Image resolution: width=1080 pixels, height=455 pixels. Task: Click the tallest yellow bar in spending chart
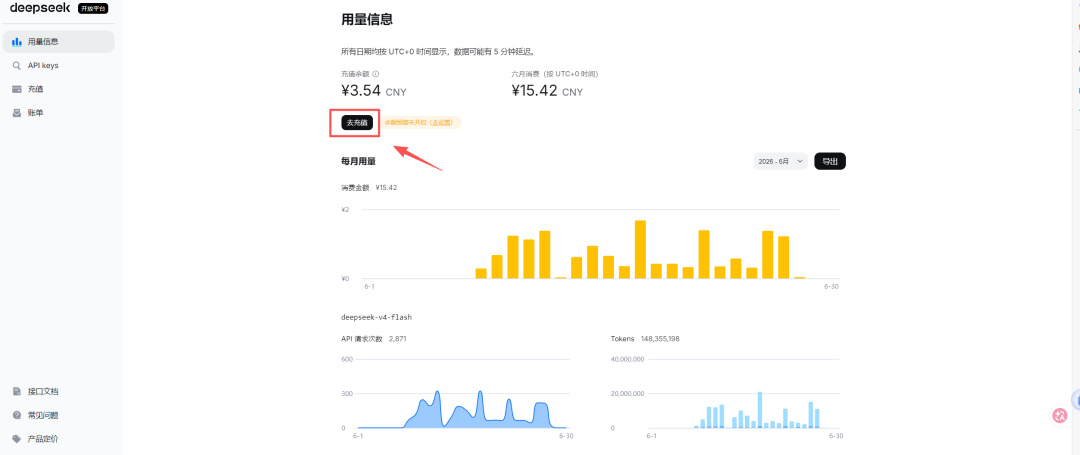click(x=640, y=249)
